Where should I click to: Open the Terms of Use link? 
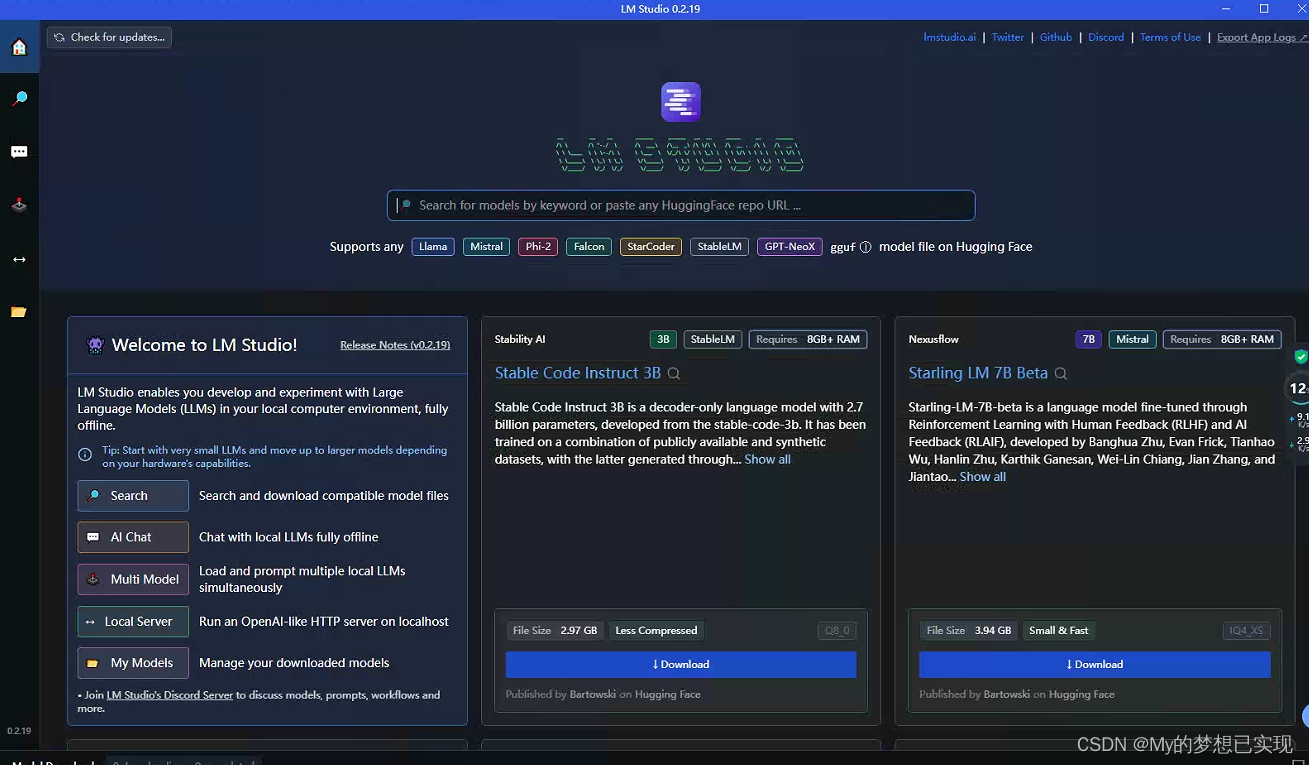(x=1170, y=37)
